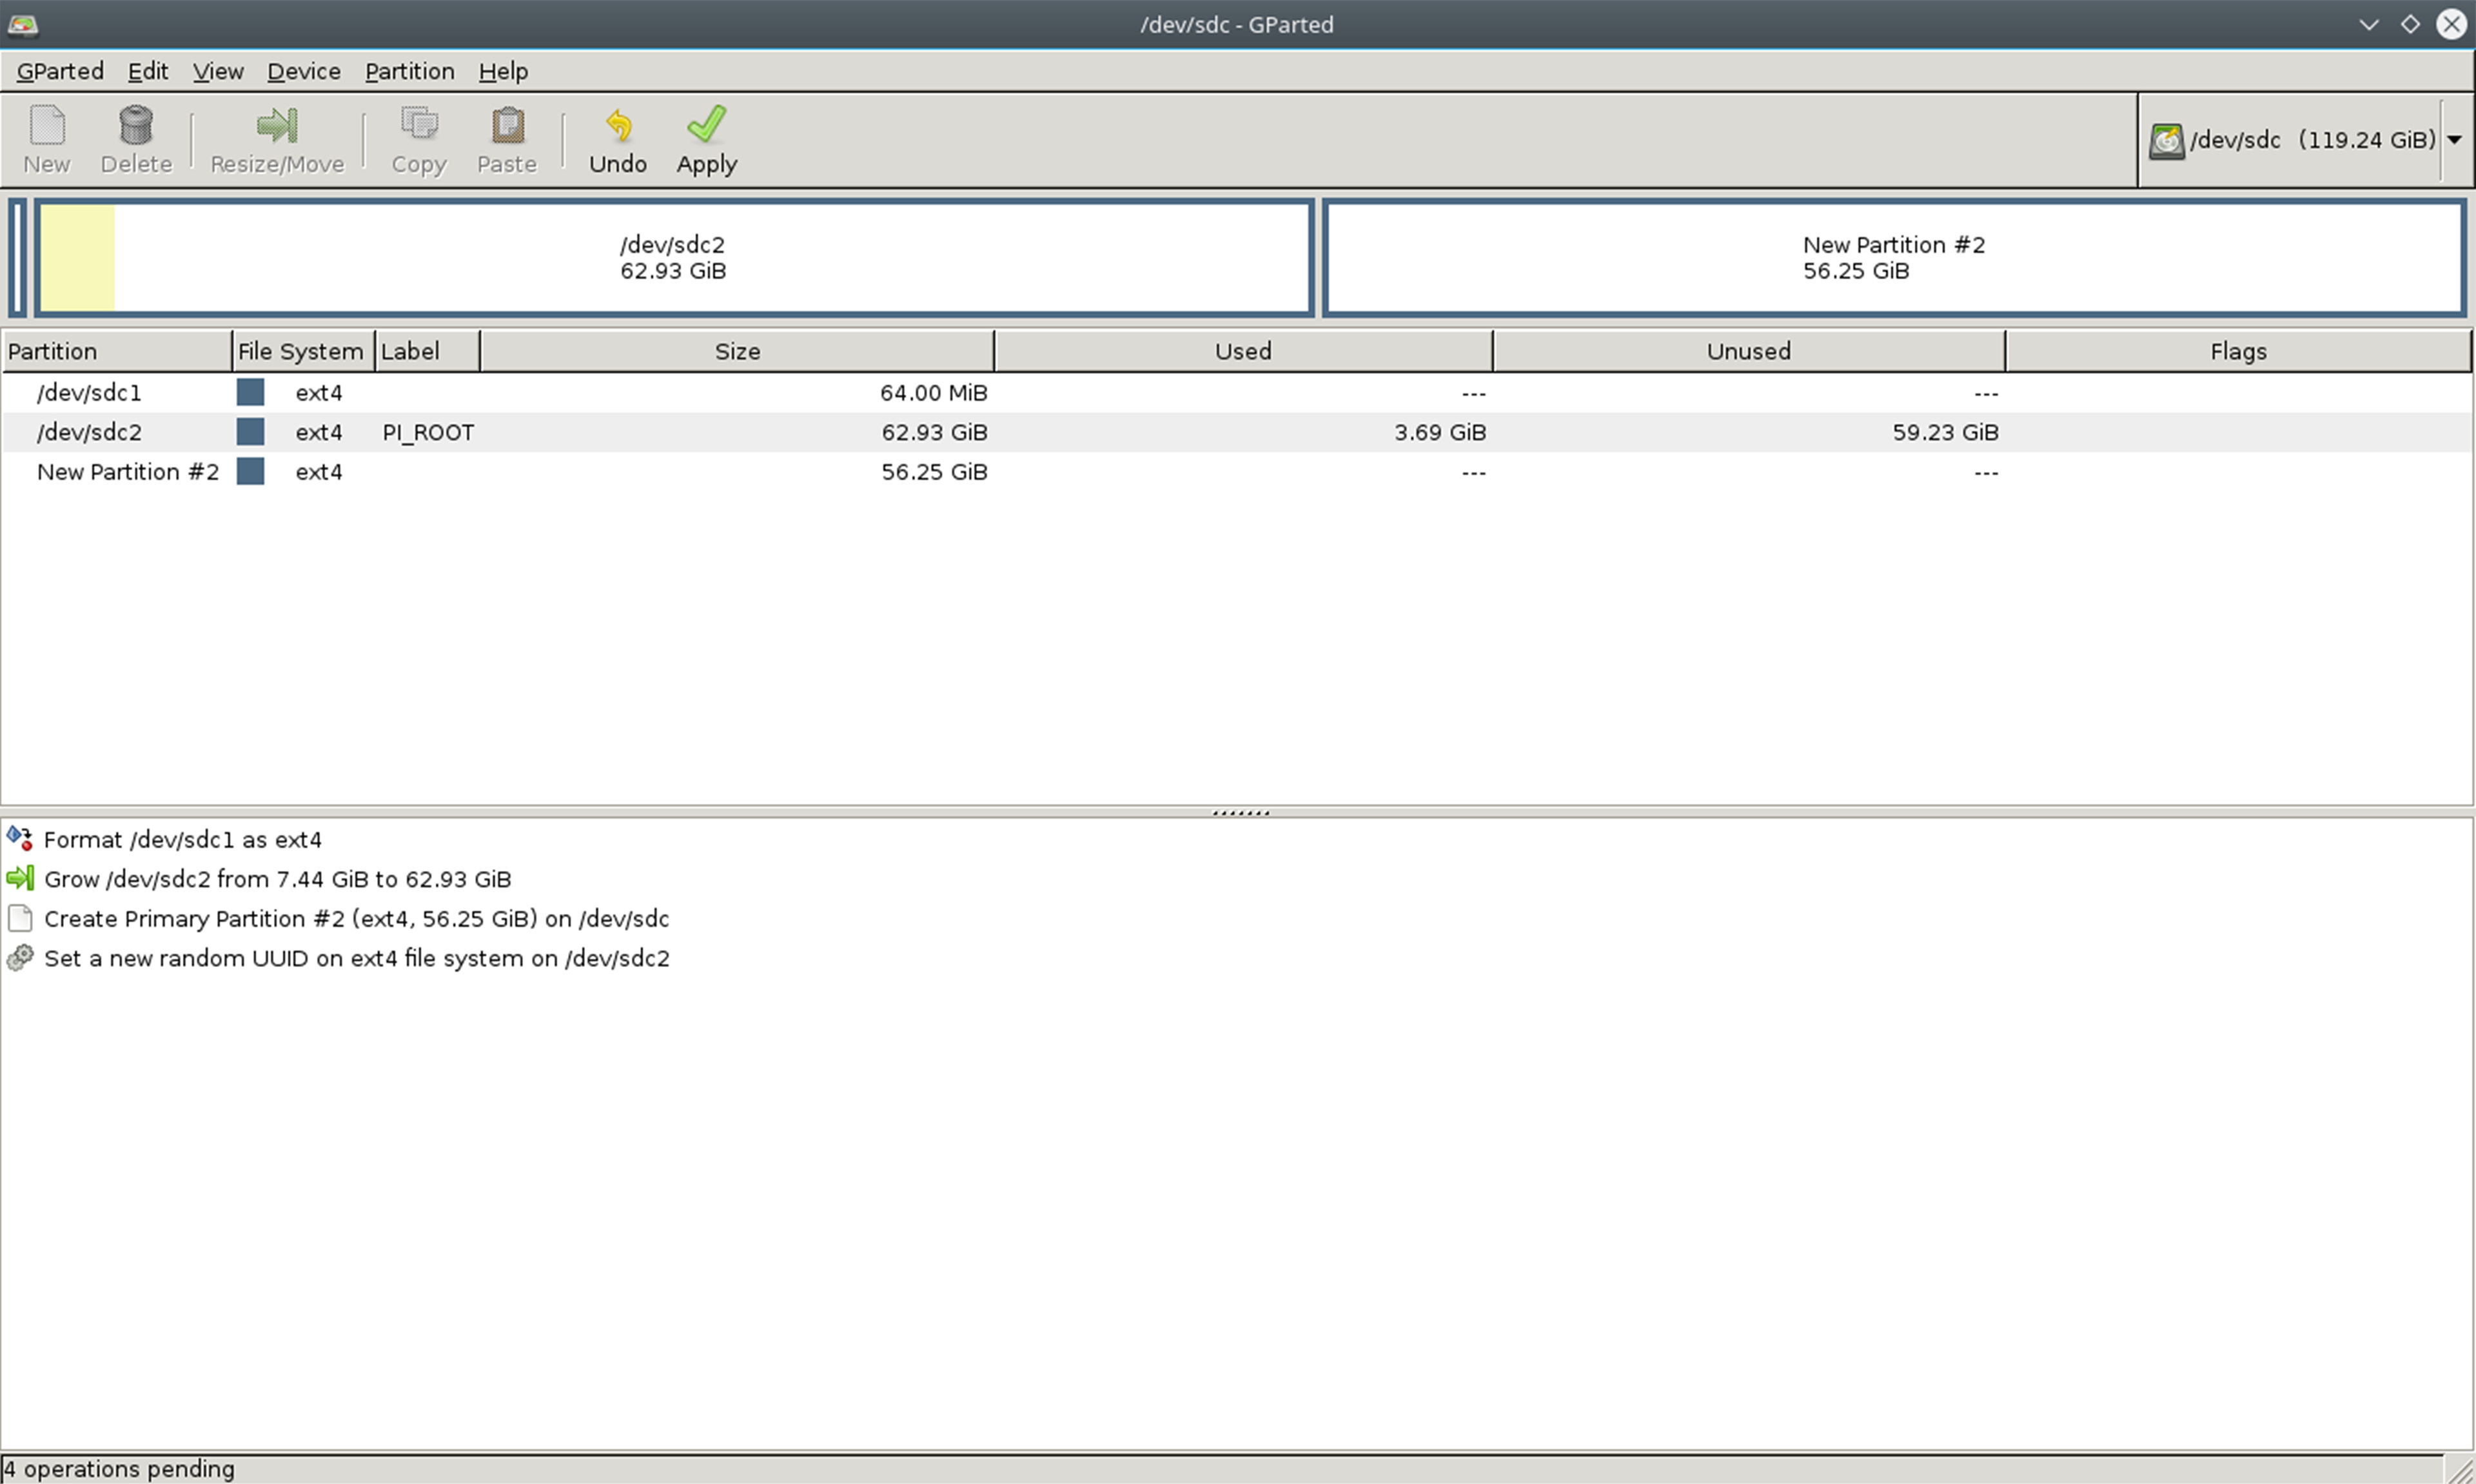Click the PI_ROOT label cell
2476x1484 pixels.
pyautogui.click(x=428, y=432)
